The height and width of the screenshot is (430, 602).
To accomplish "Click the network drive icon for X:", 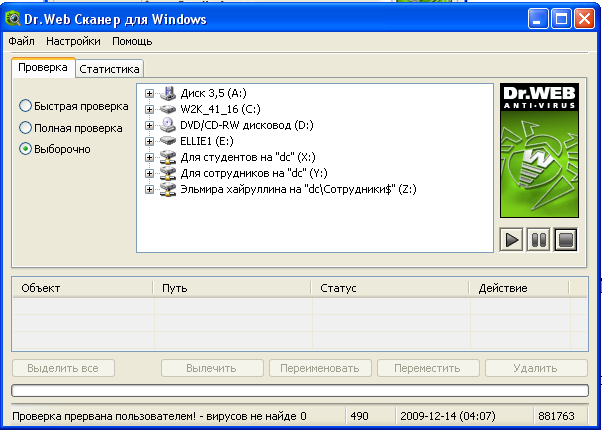I will (168, 157).
